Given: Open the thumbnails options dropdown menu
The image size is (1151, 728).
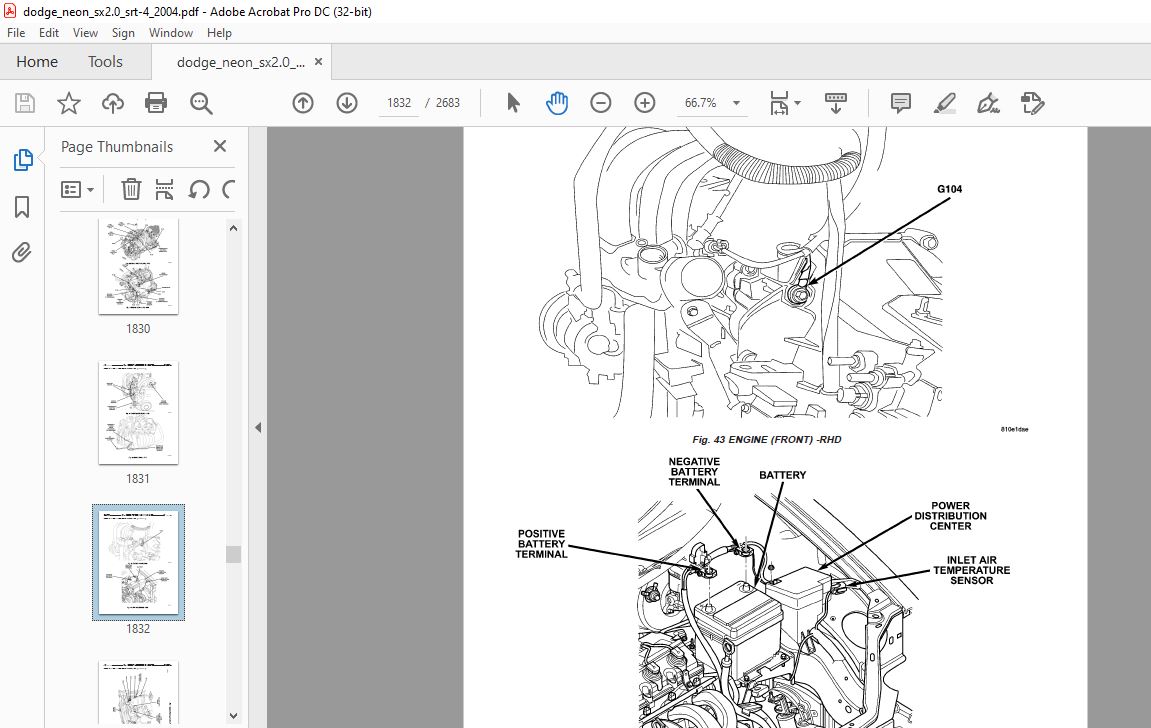Looking at the screenshot, I should pos(77,190).
